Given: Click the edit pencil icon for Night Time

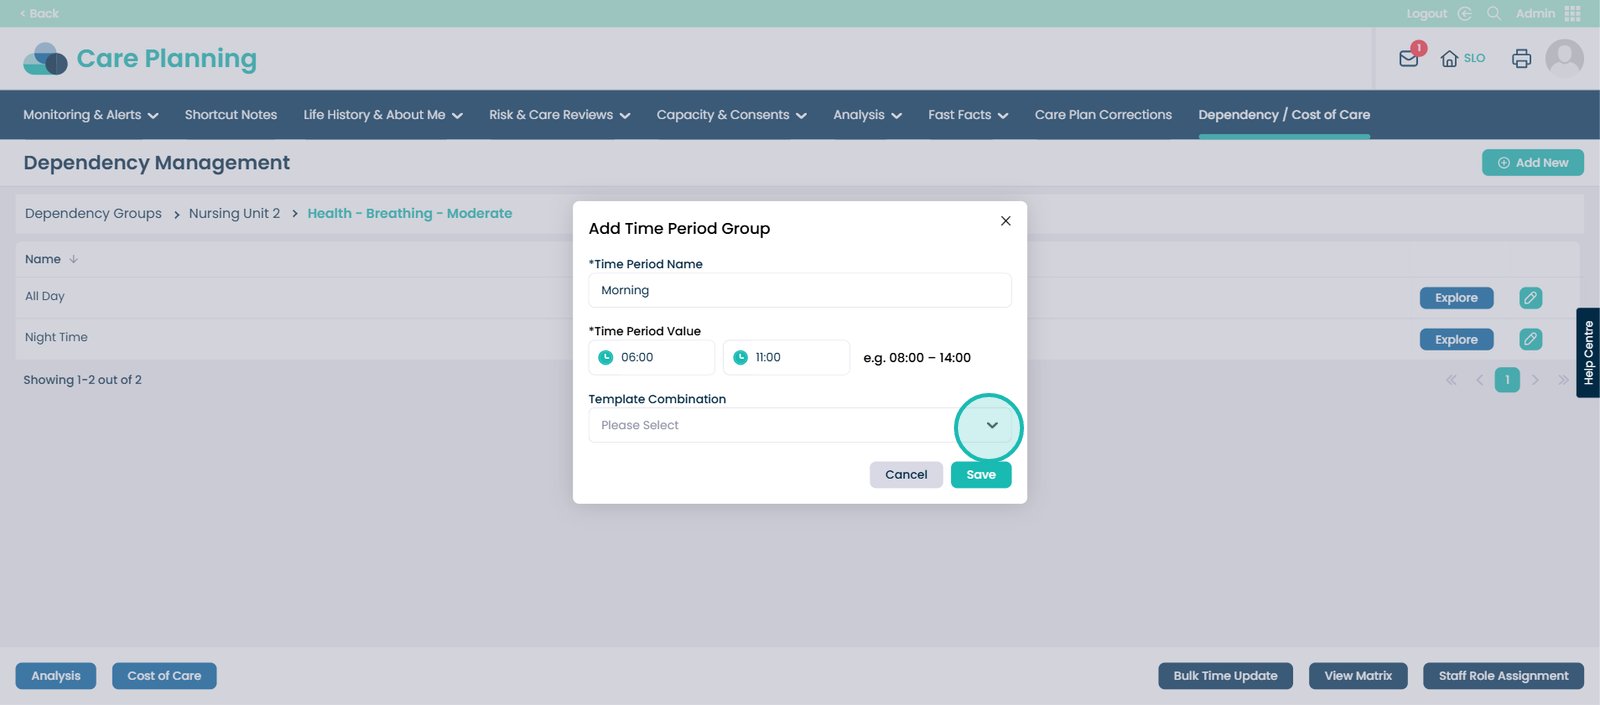Looking at the screenshot, I should coord(1530,340).
